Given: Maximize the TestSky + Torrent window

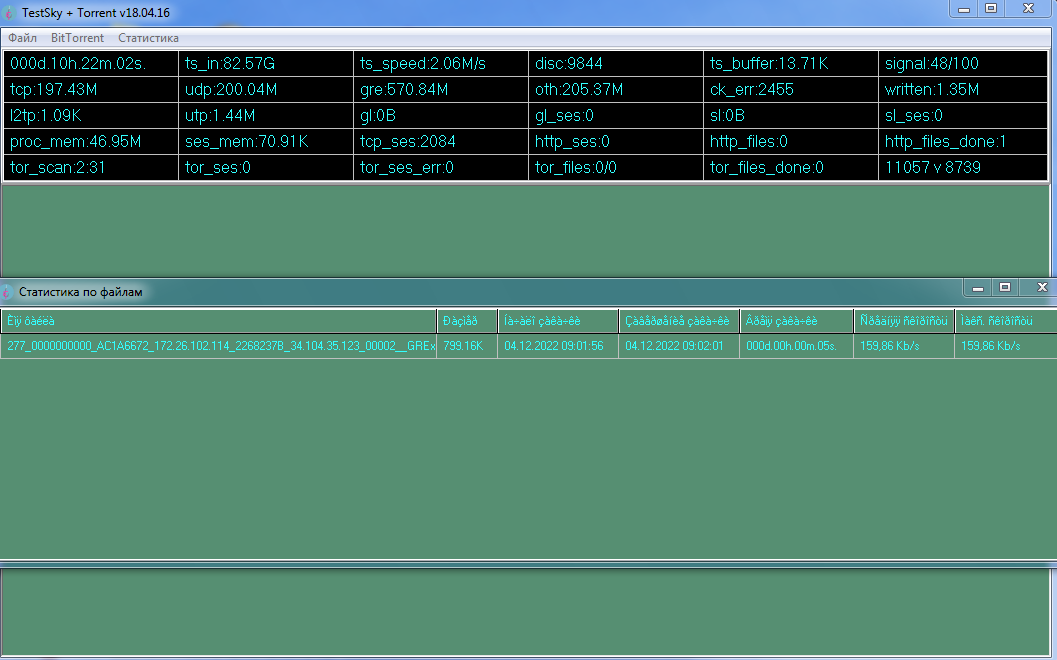Looking at the screenshot, I should point(991,8).
